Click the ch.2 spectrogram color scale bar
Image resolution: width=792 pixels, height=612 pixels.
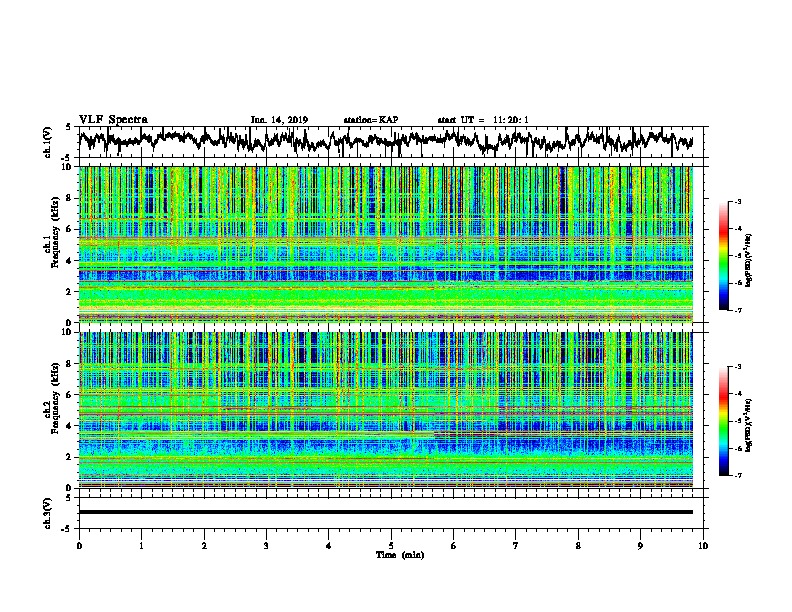(724, 421)
